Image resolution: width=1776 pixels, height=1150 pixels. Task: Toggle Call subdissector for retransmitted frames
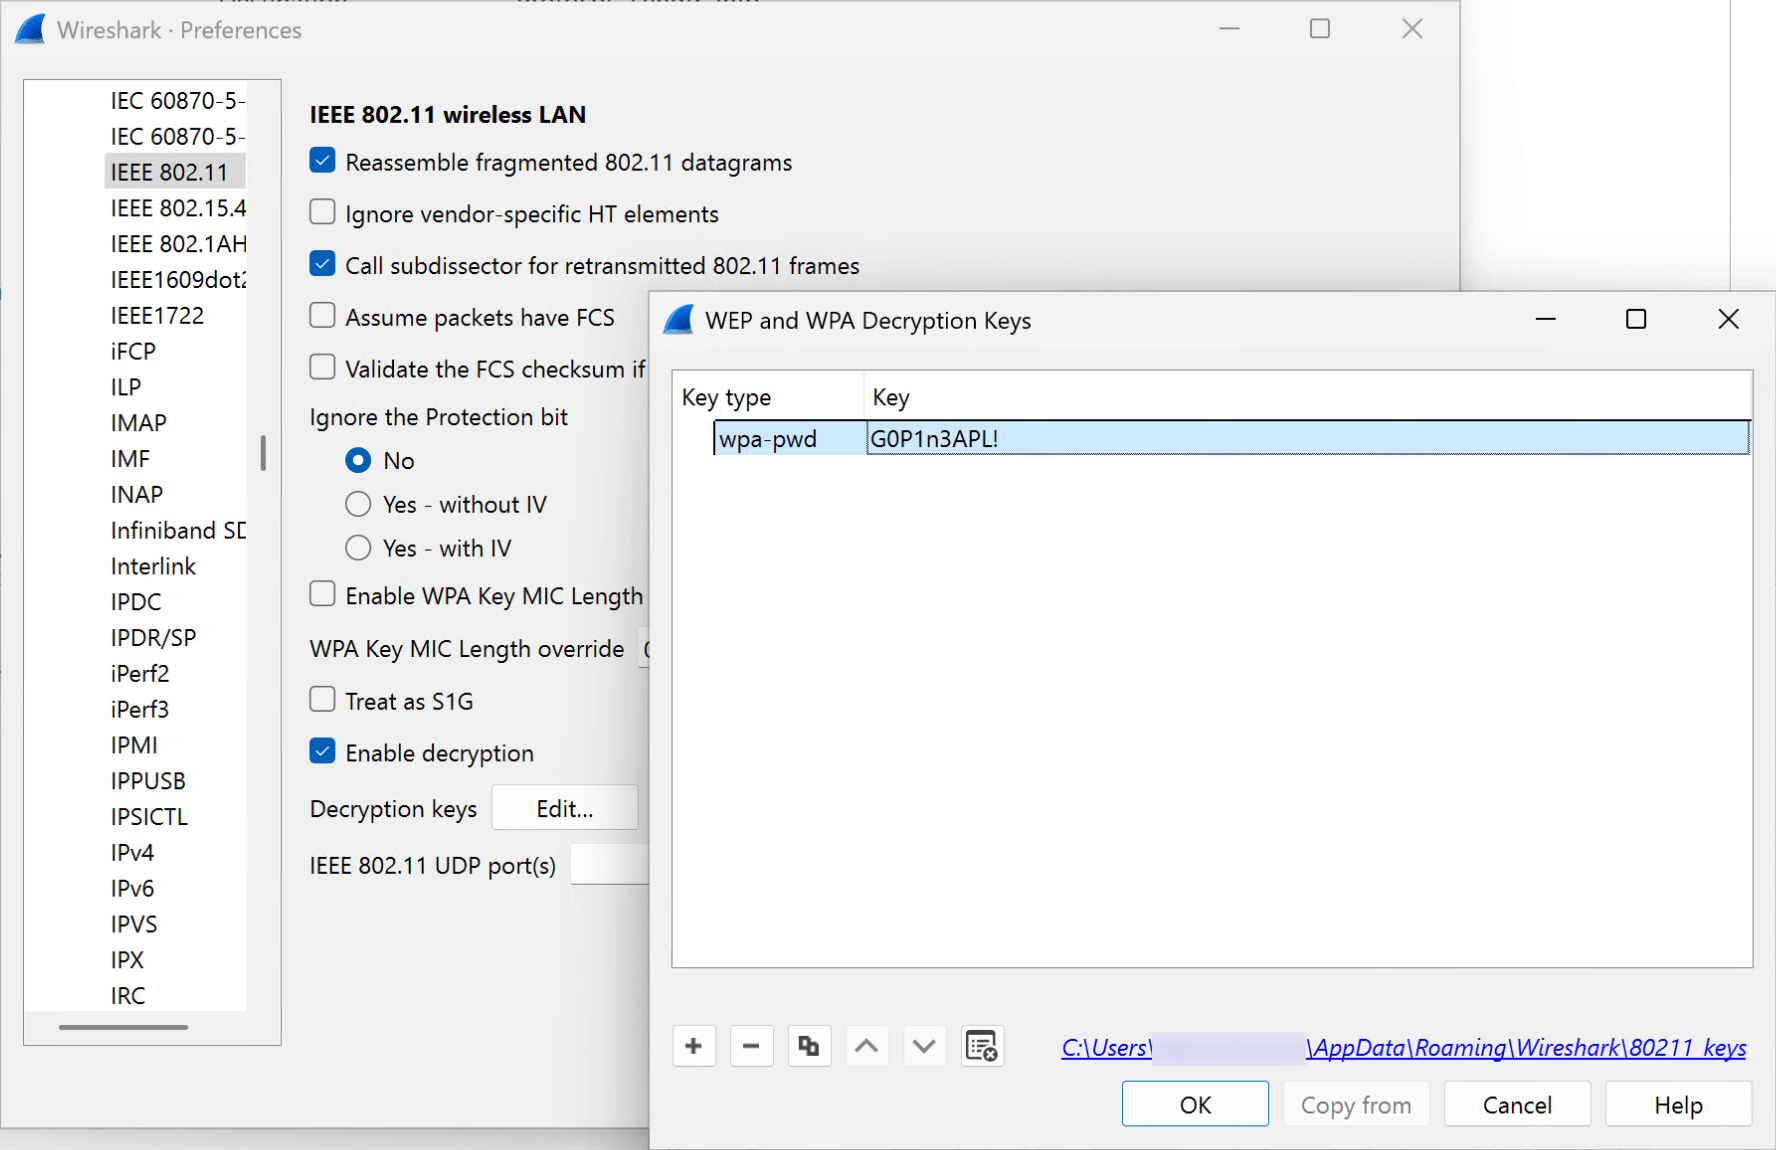pos(322,264)
